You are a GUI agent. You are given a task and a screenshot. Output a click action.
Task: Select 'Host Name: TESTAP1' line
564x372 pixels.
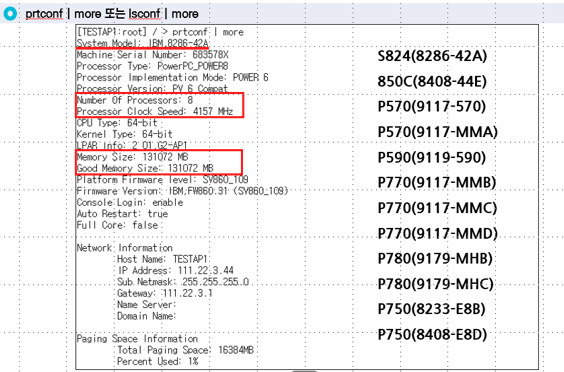[162, 259]
